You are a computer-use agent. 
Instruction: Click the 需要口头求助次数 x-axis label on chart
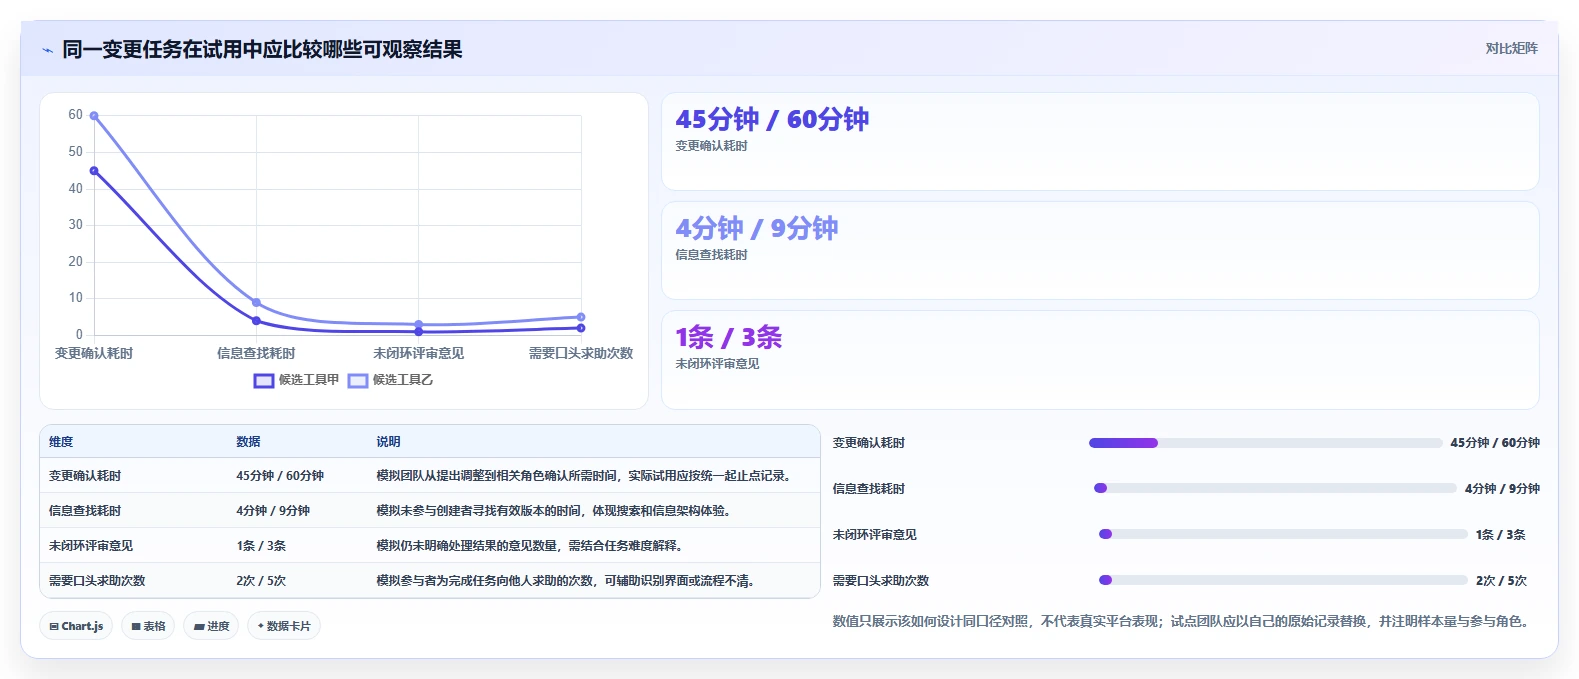581,353
